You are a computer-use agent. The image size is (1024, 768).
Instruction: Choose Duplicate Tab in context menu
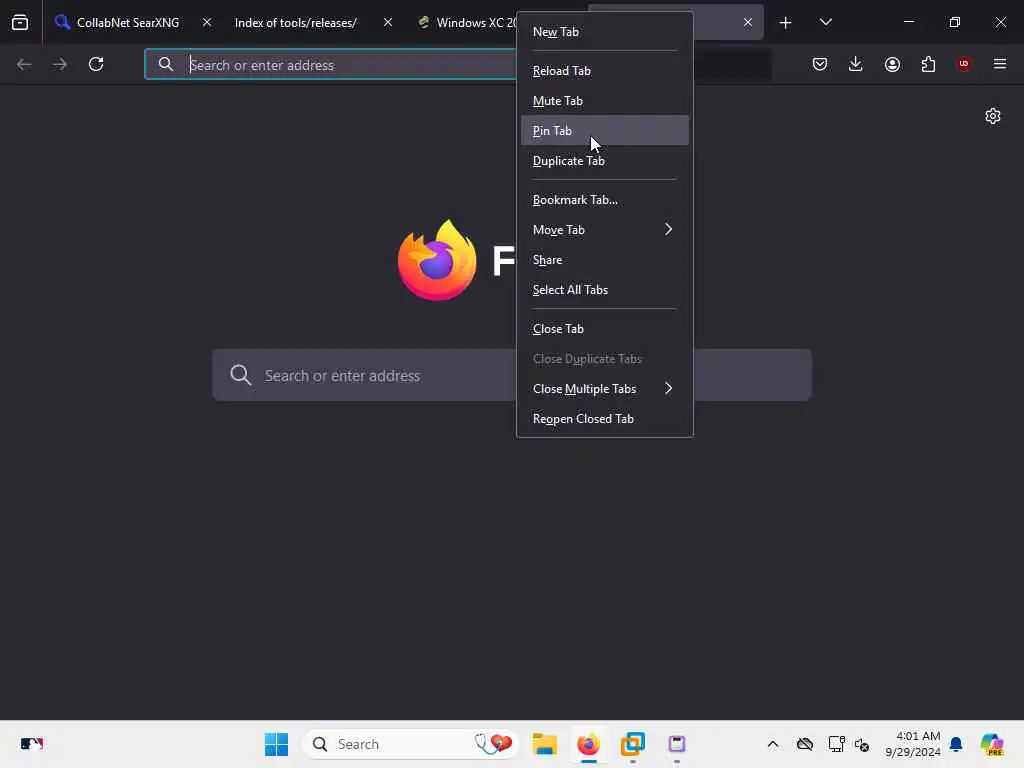[x=605, y=161]
